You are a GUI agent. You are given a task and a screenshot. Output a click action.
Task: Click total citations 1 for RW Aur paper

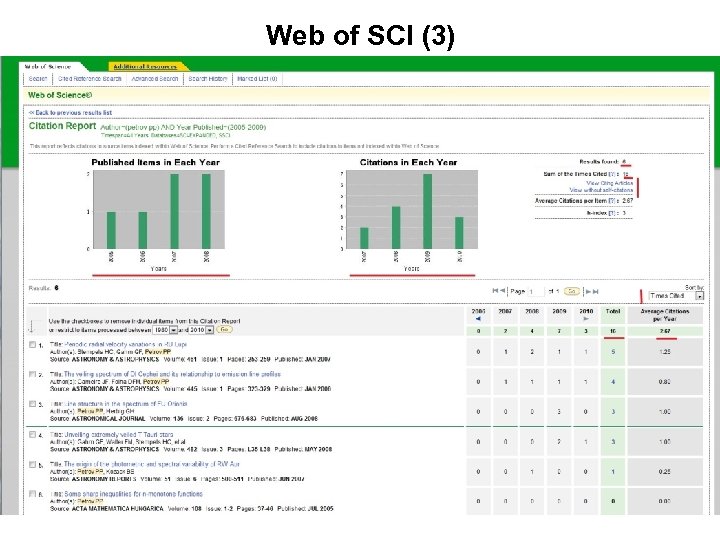[x=613, y=472]
